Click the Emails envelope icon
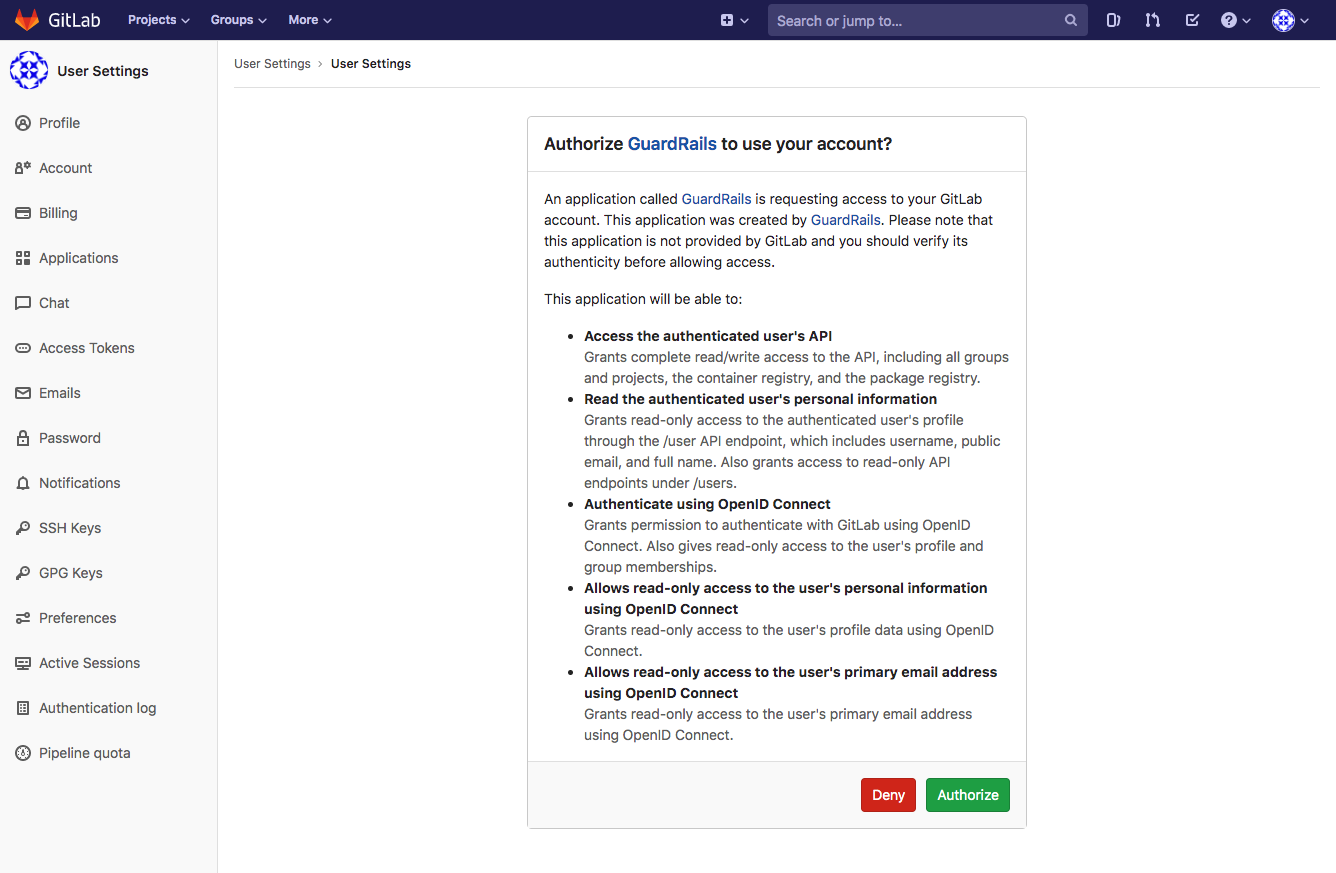 tap(23, 393)
